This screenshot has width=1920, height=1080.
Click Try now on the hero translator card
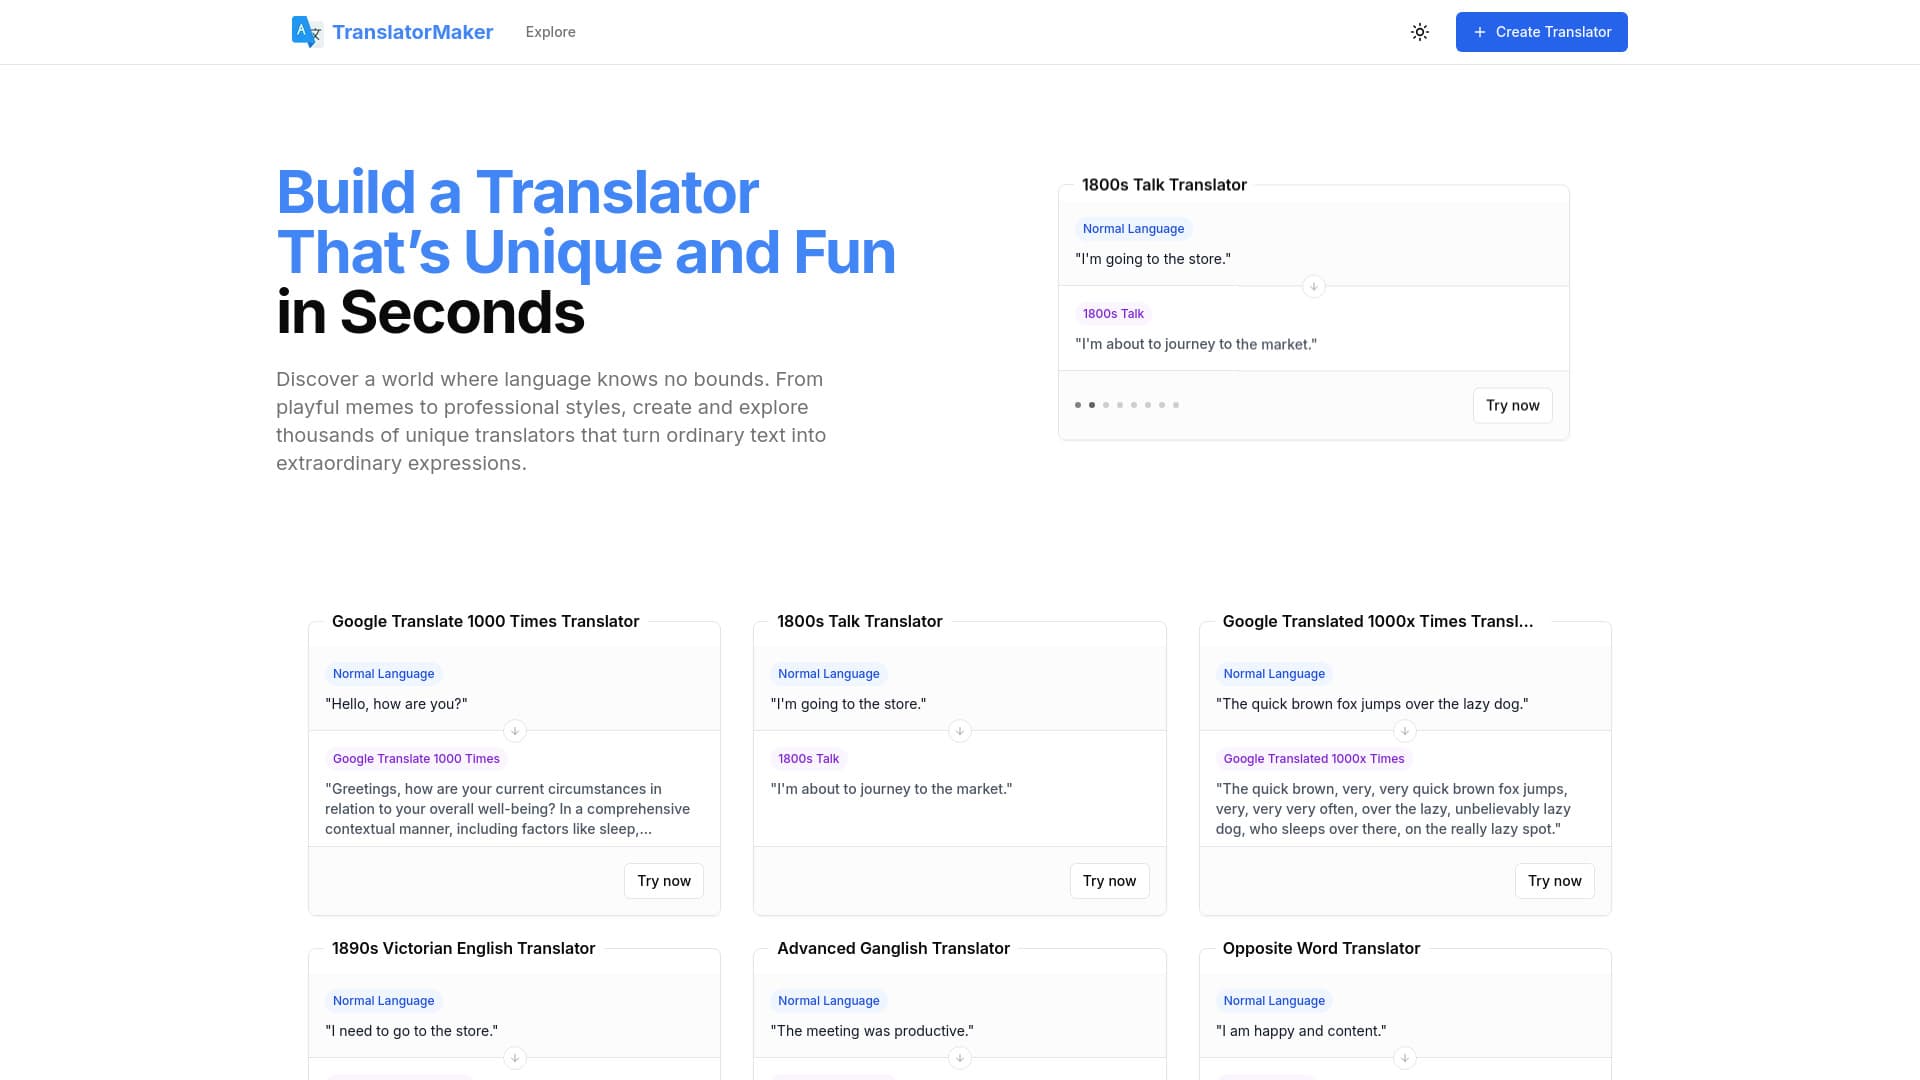click(1512, 406)
